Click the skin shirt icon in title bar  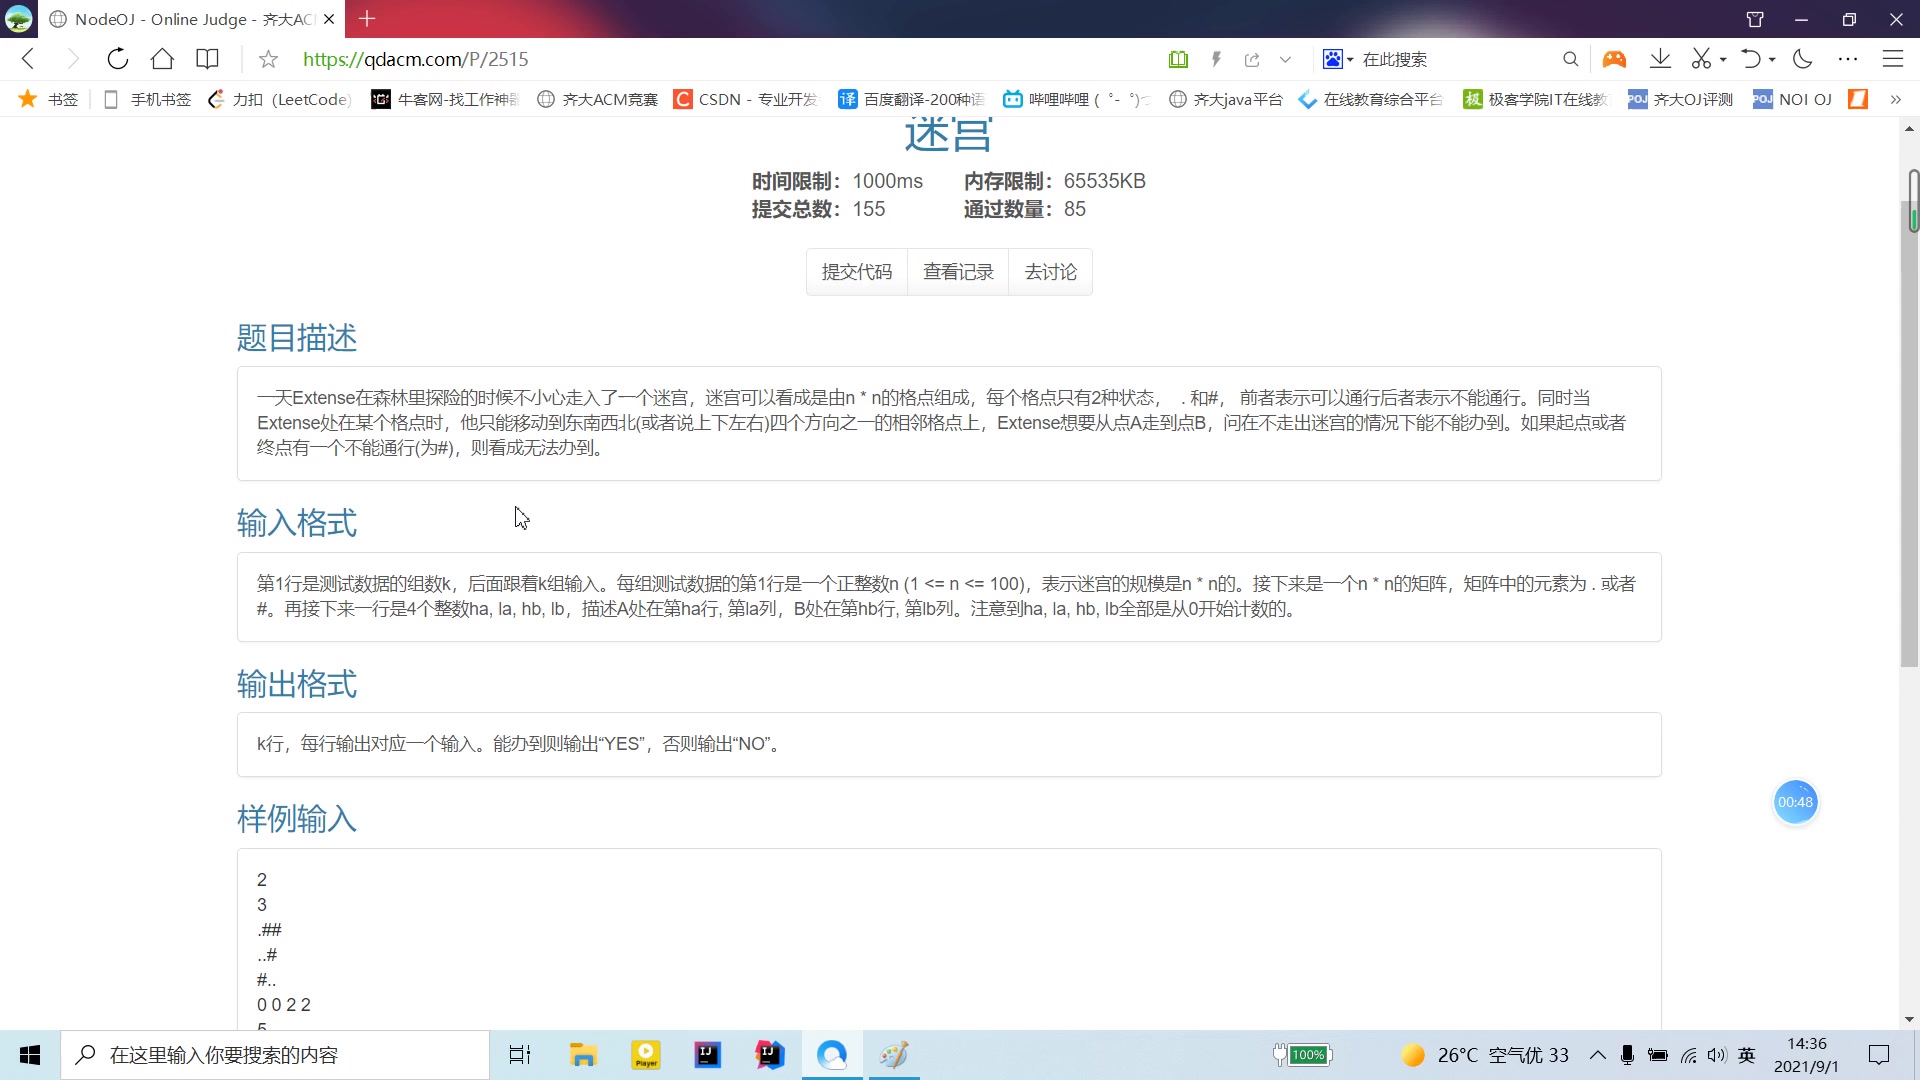click(x=1755, y=19)
